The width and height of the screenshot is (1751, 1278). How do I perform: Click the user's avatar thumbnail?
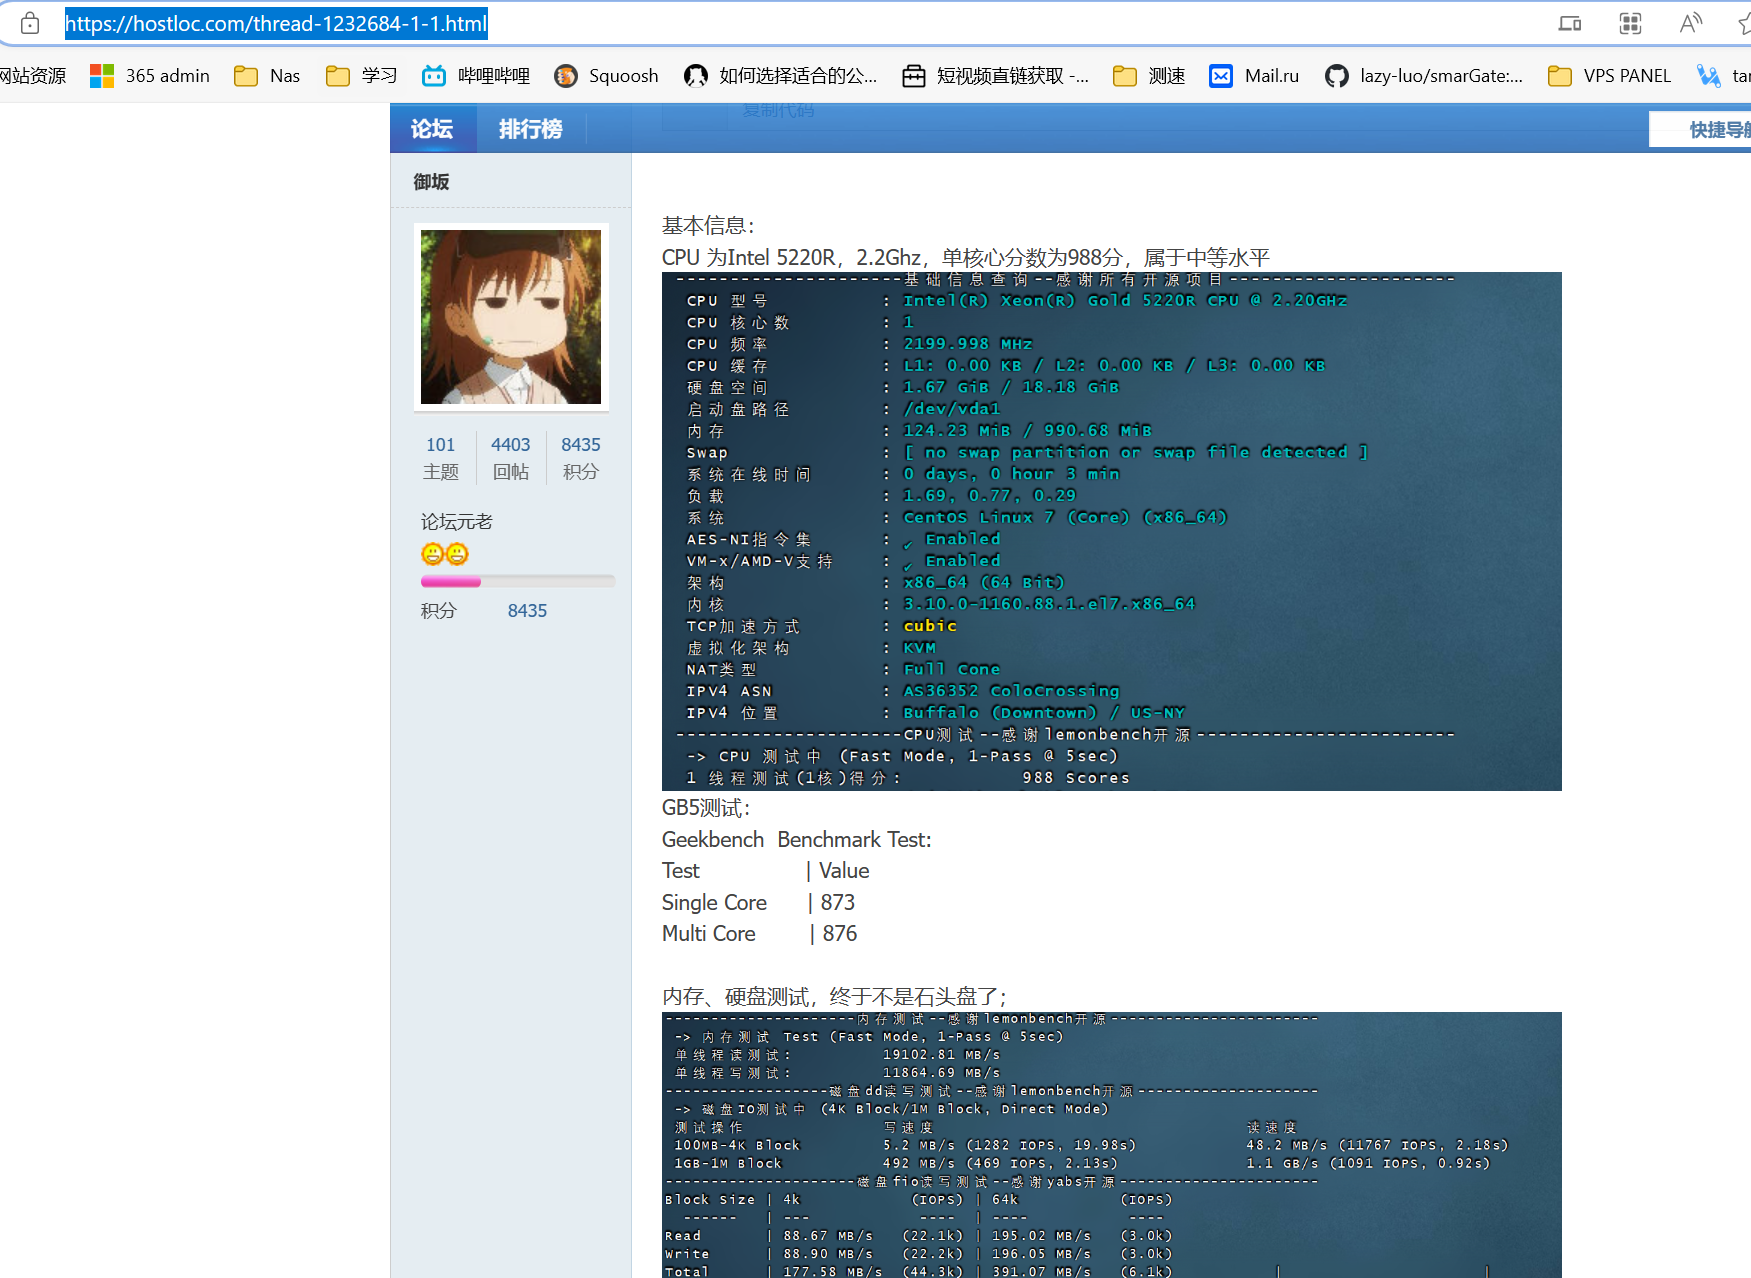[x=510, y=317]
